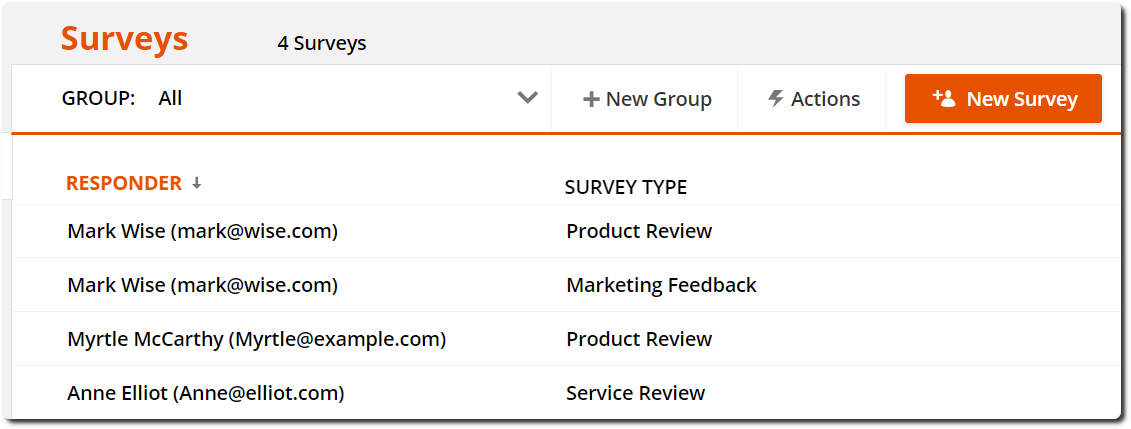Click Service Review survey type cell
Image resolution: width=1131 pixels, height=429 pixels.
(635, 393)
